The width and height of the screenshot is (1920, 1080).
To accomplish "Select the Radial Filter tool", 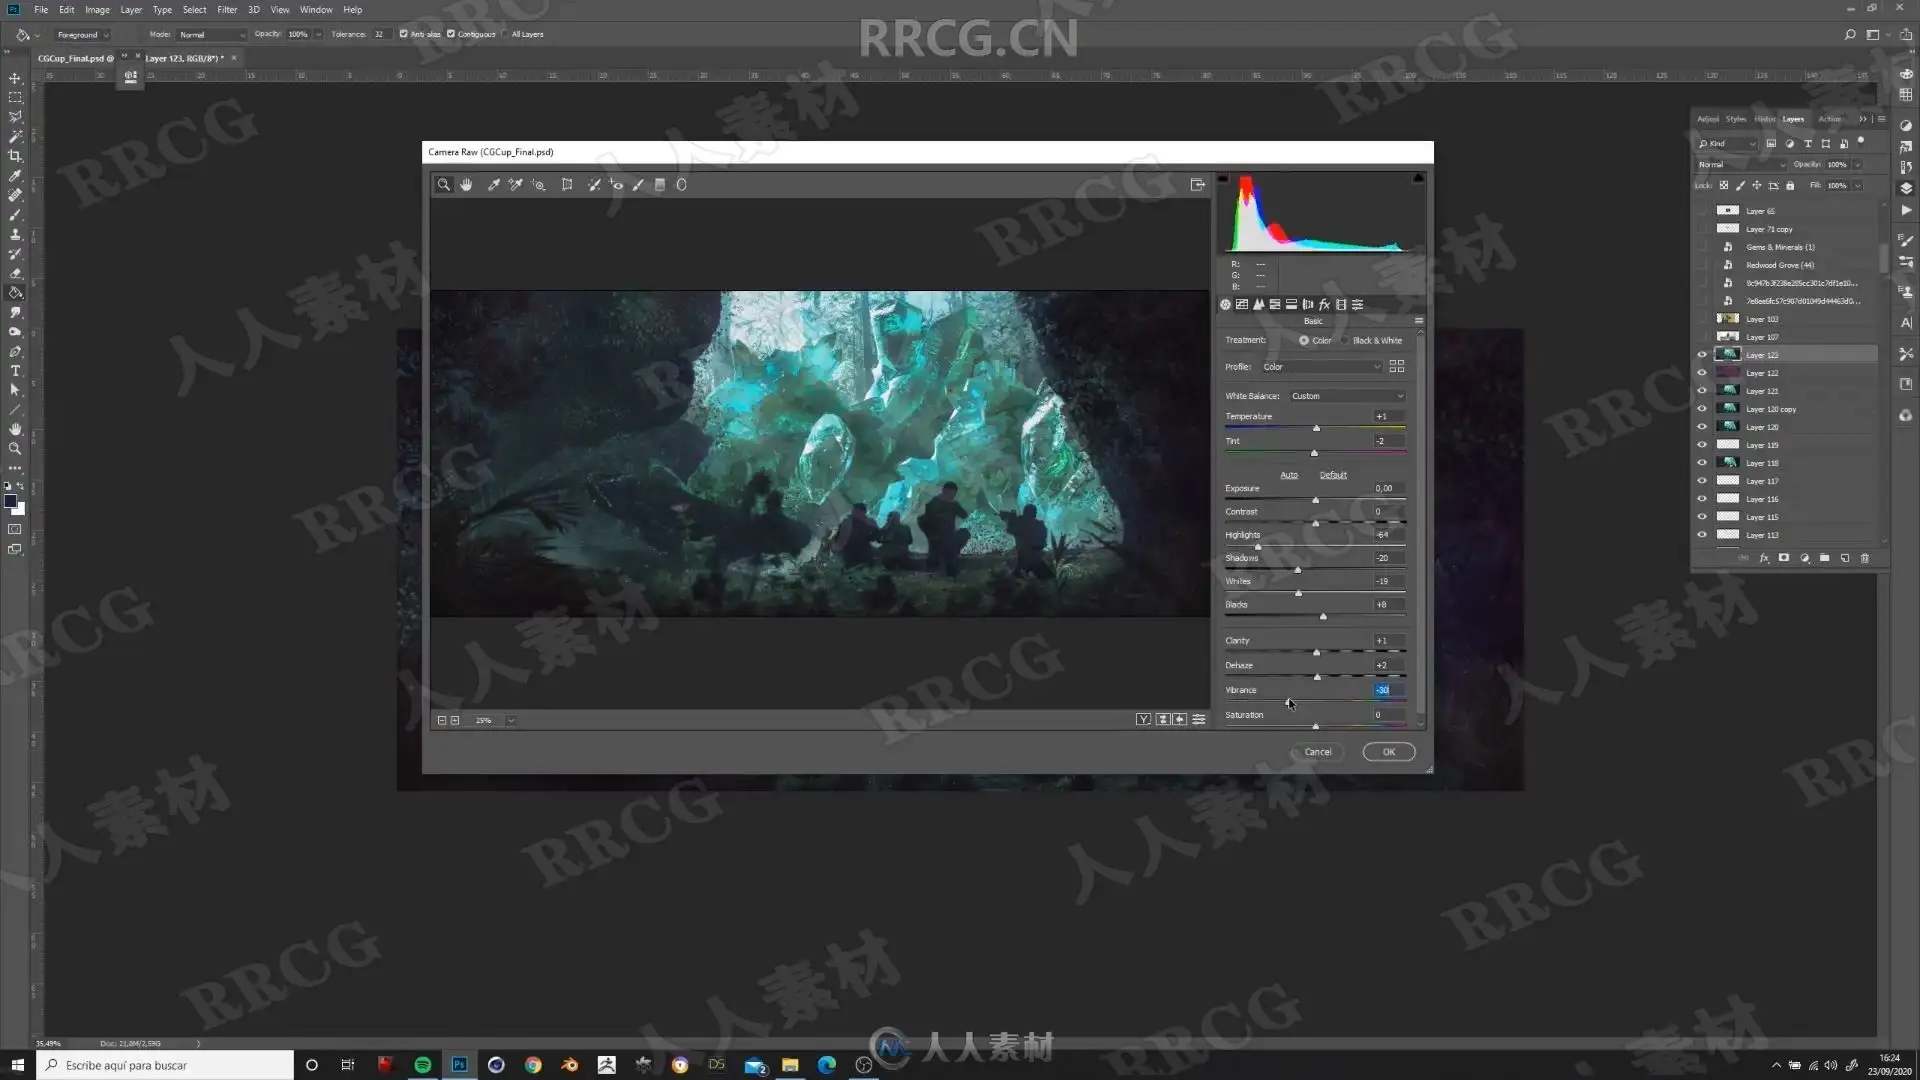I will pos(682,185).
